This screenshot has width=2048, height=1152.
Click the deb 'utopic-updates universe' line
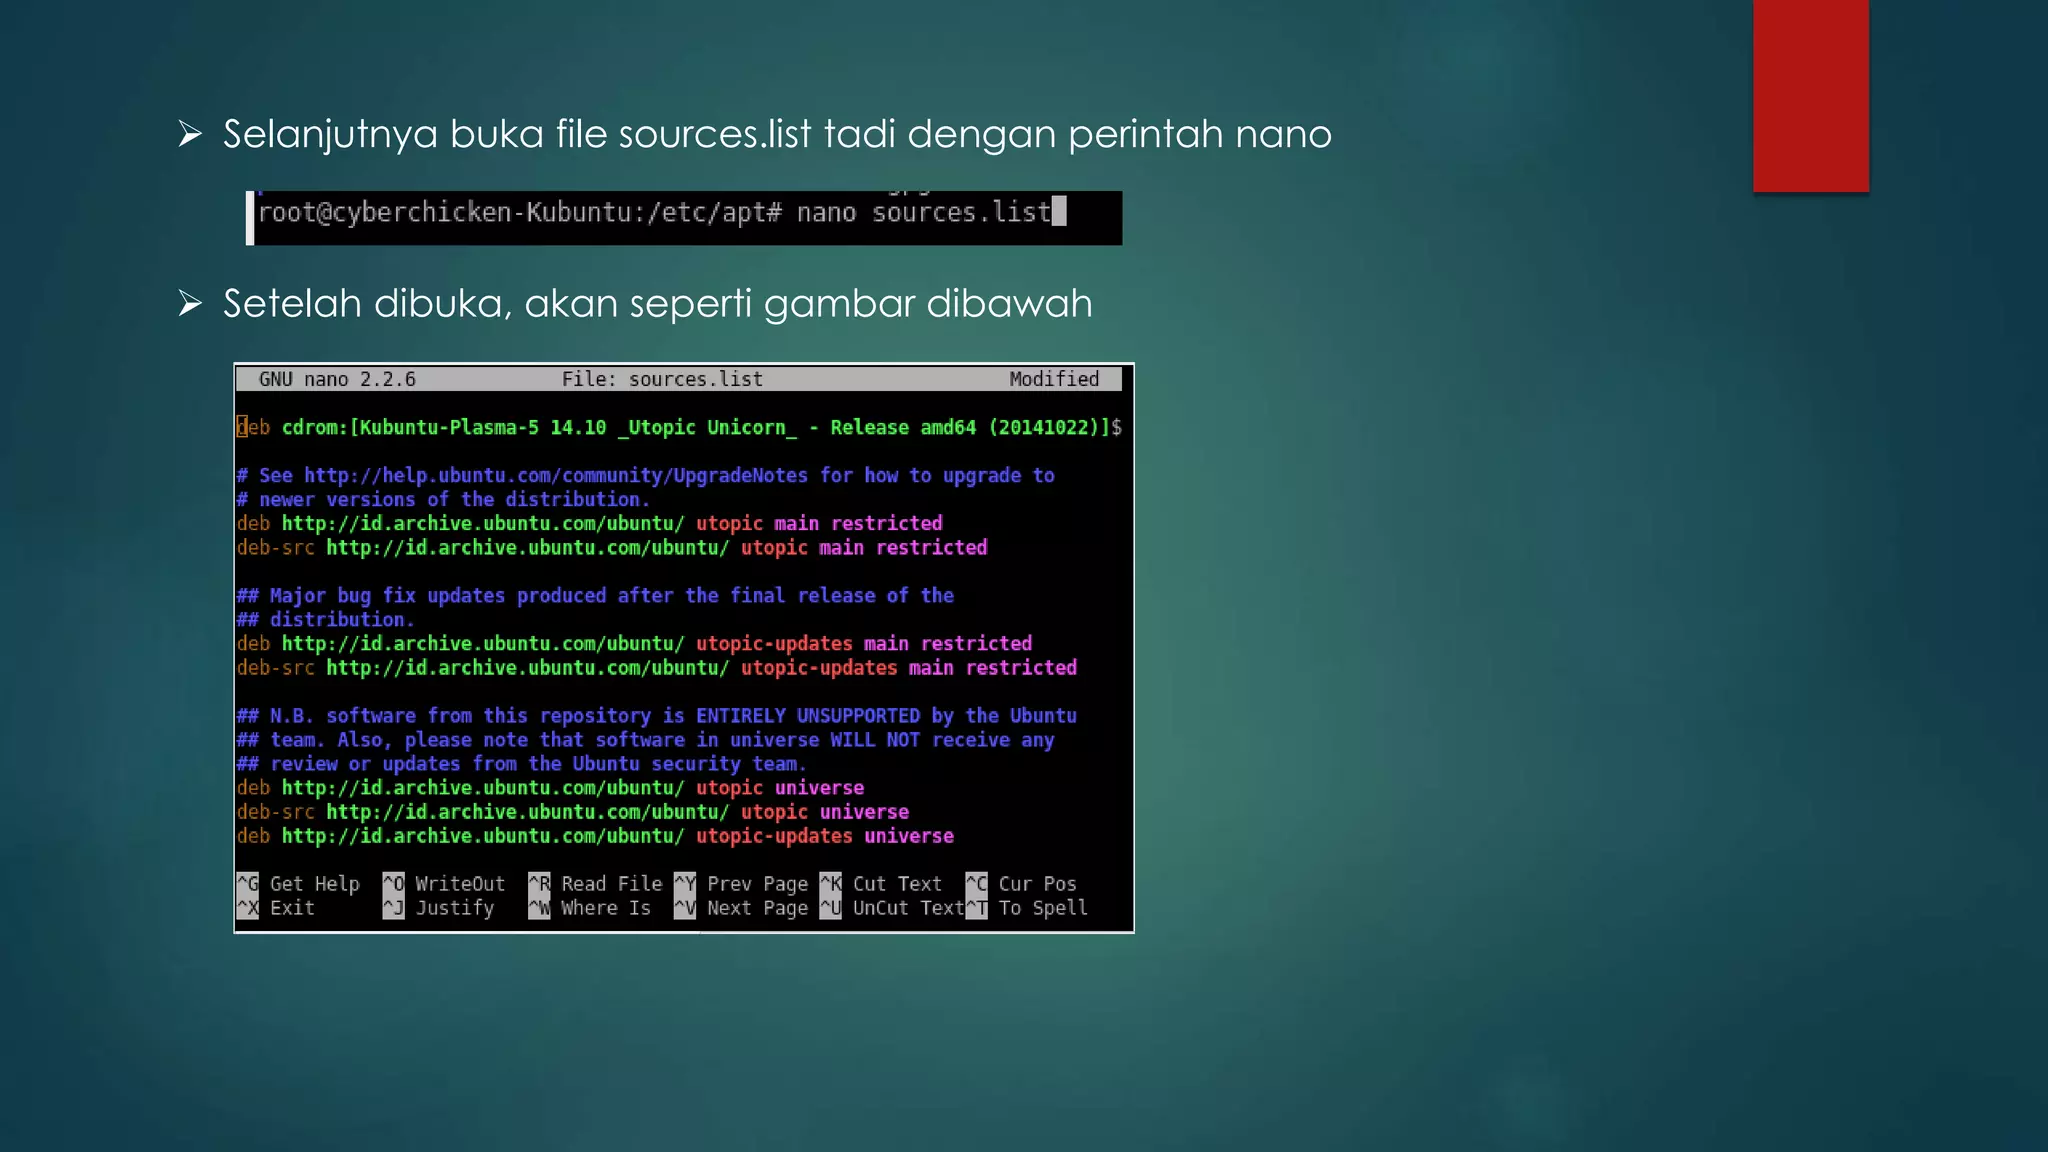(595, 836)
